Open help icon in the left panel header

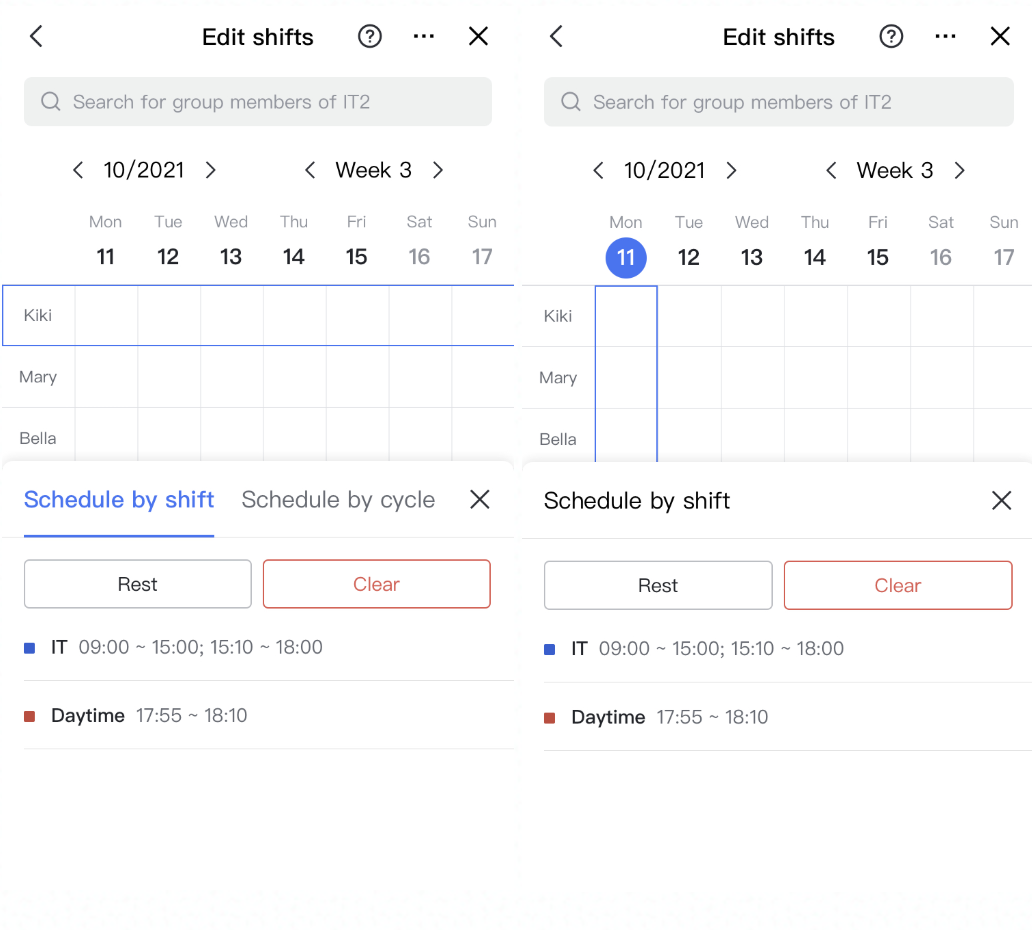[370, 37]
